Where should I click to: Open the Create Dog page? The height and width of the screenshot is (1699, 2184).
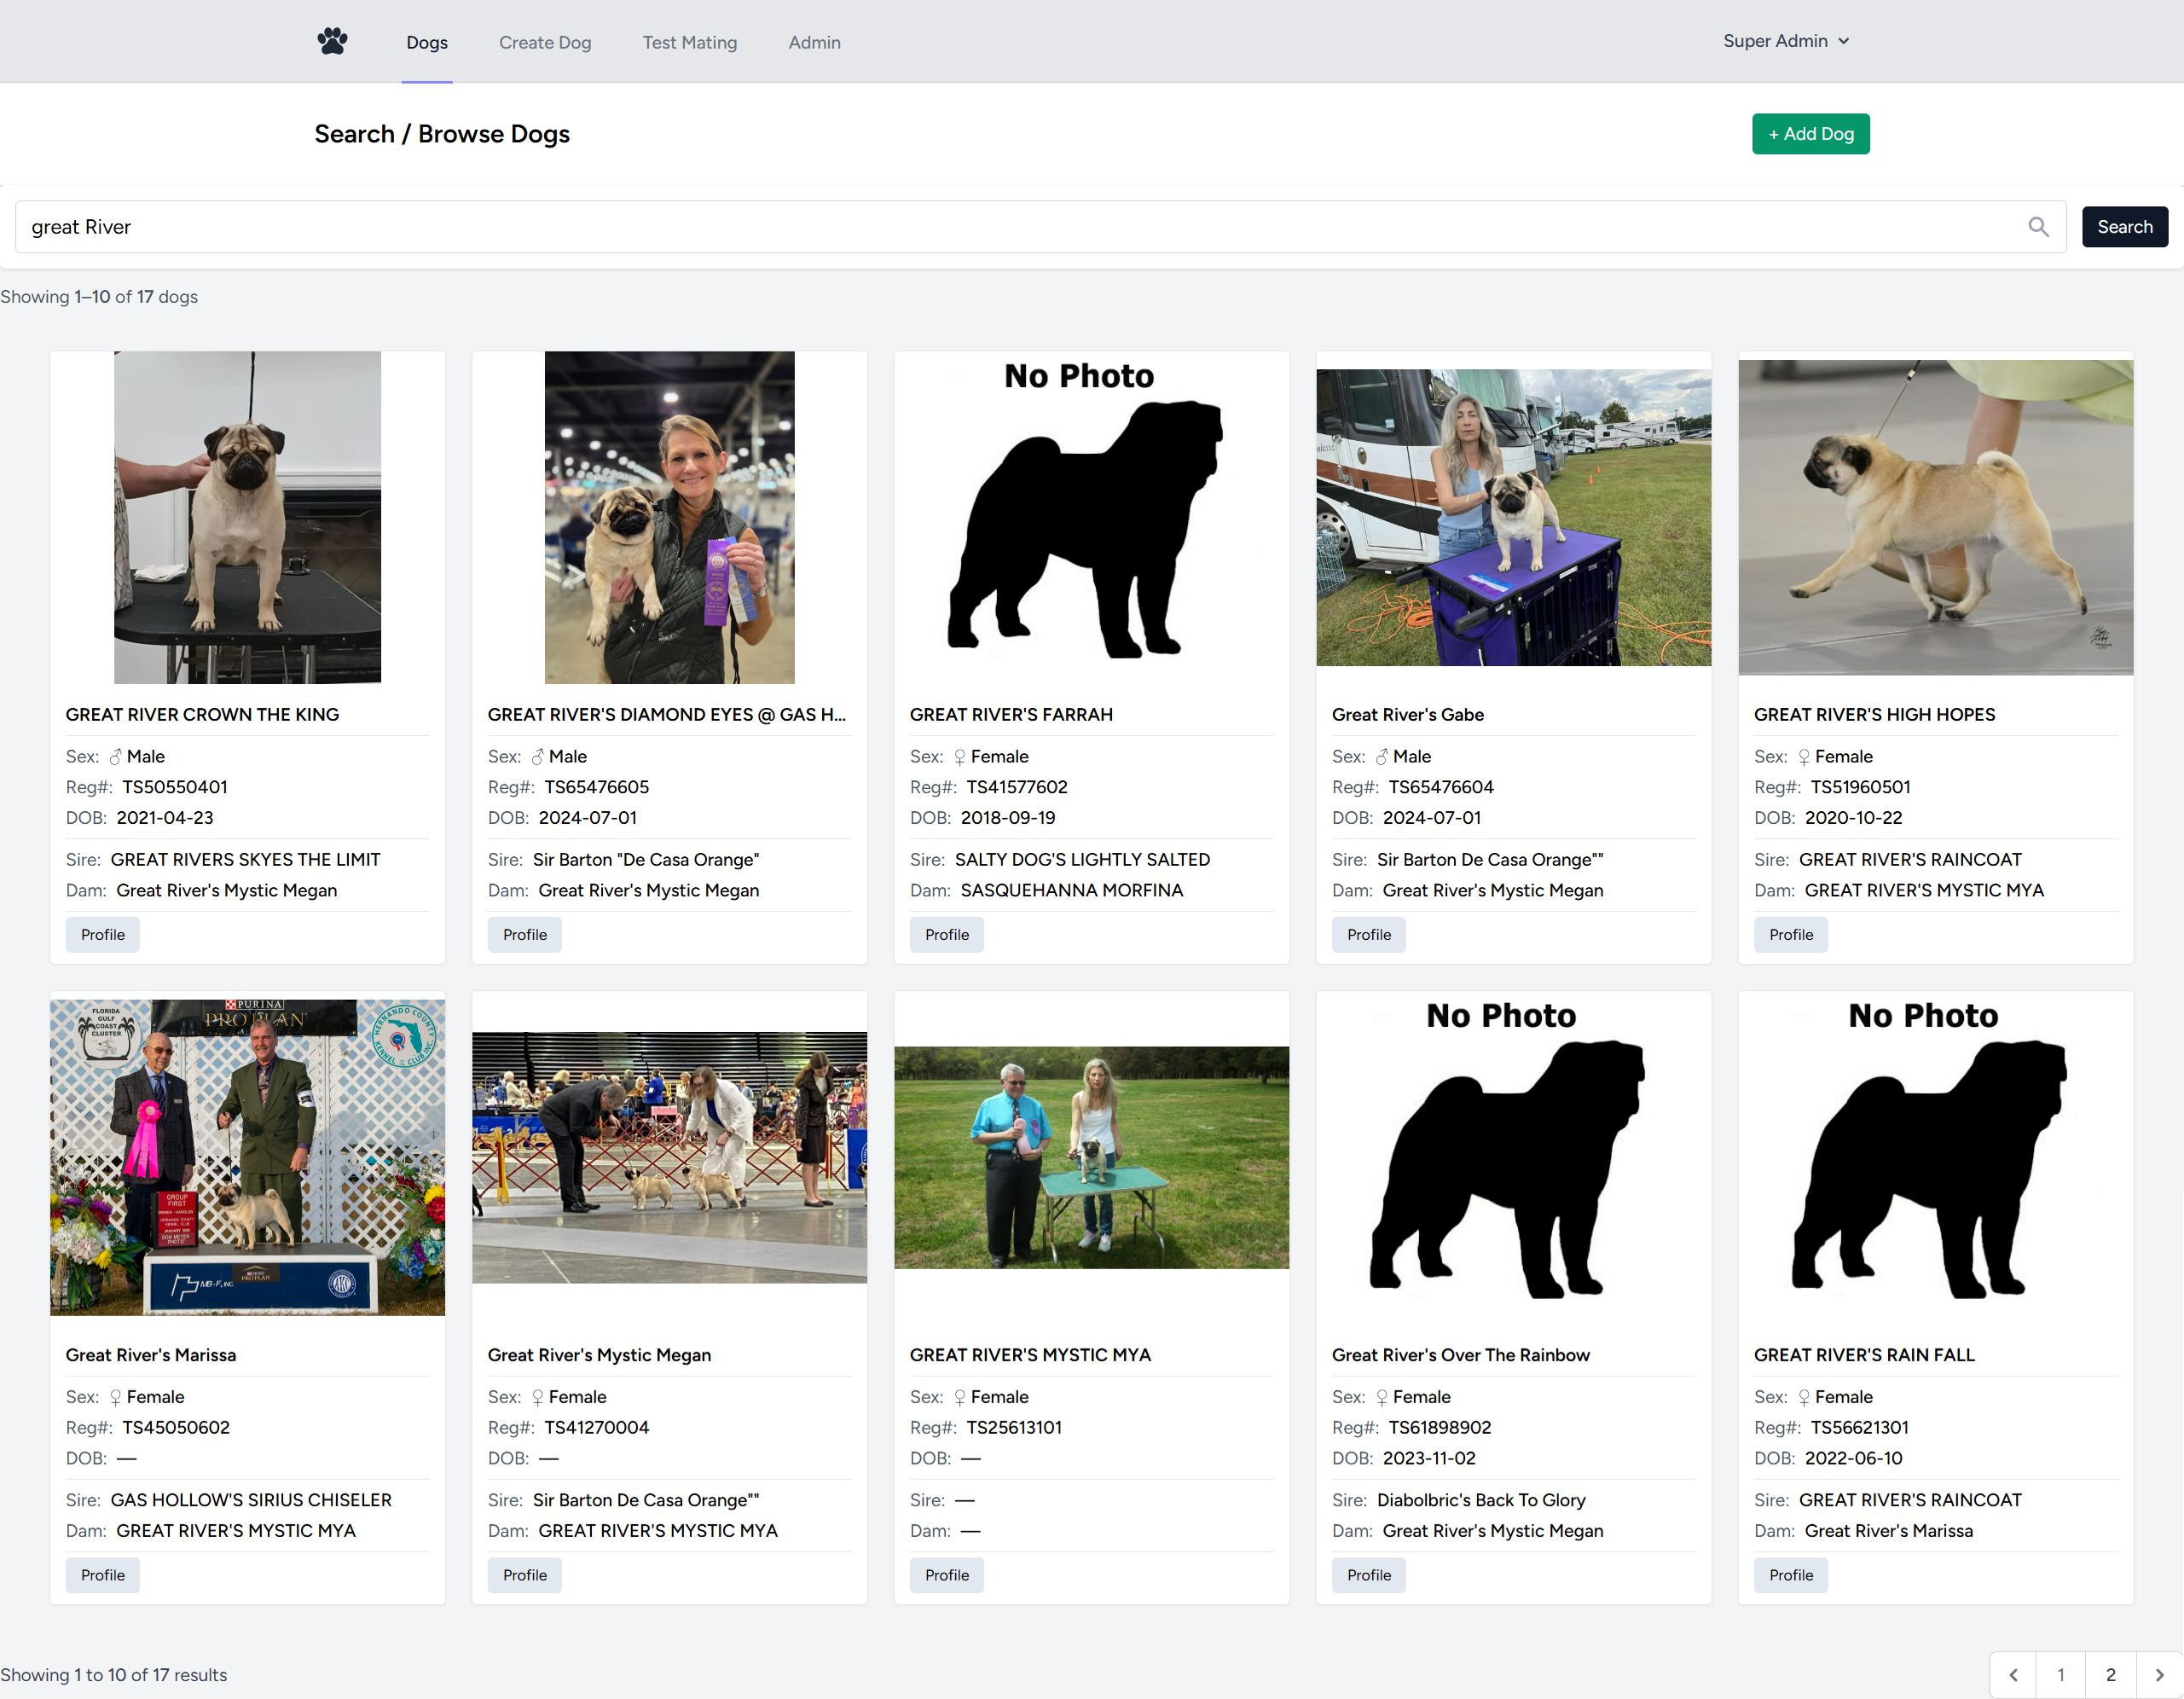point(545,42)
